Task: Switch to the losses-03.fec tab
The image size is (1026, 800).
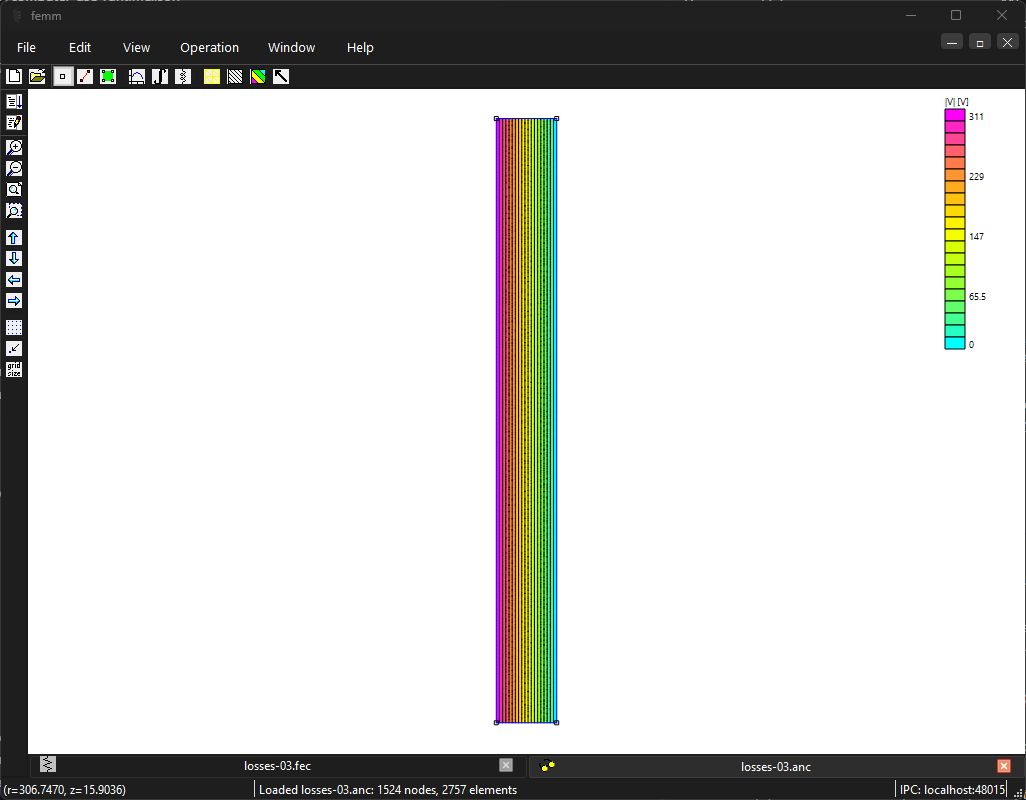Action: tap(277, 765)
